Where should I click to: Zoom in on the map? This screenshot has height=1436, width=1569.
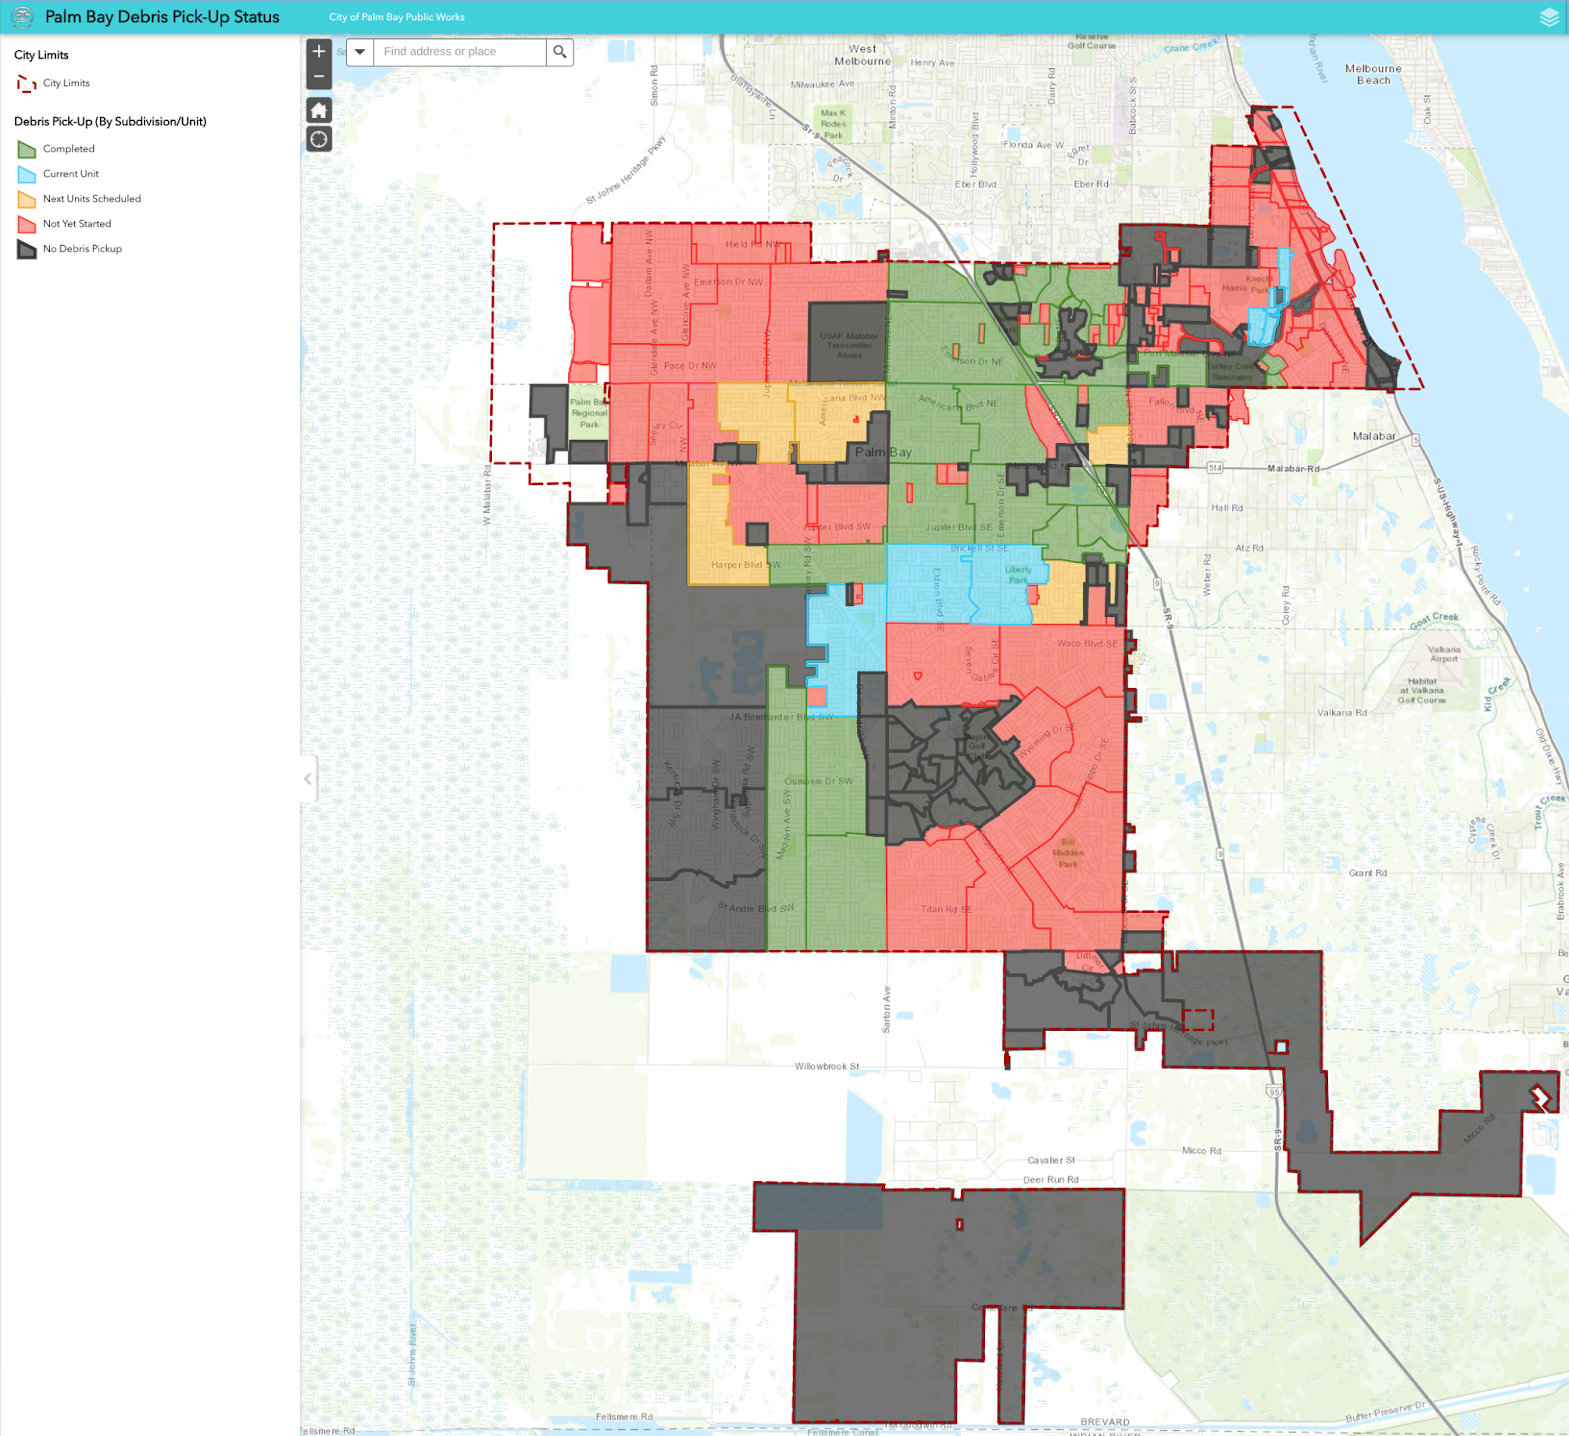pyautogui.click(x=319, y=52)
